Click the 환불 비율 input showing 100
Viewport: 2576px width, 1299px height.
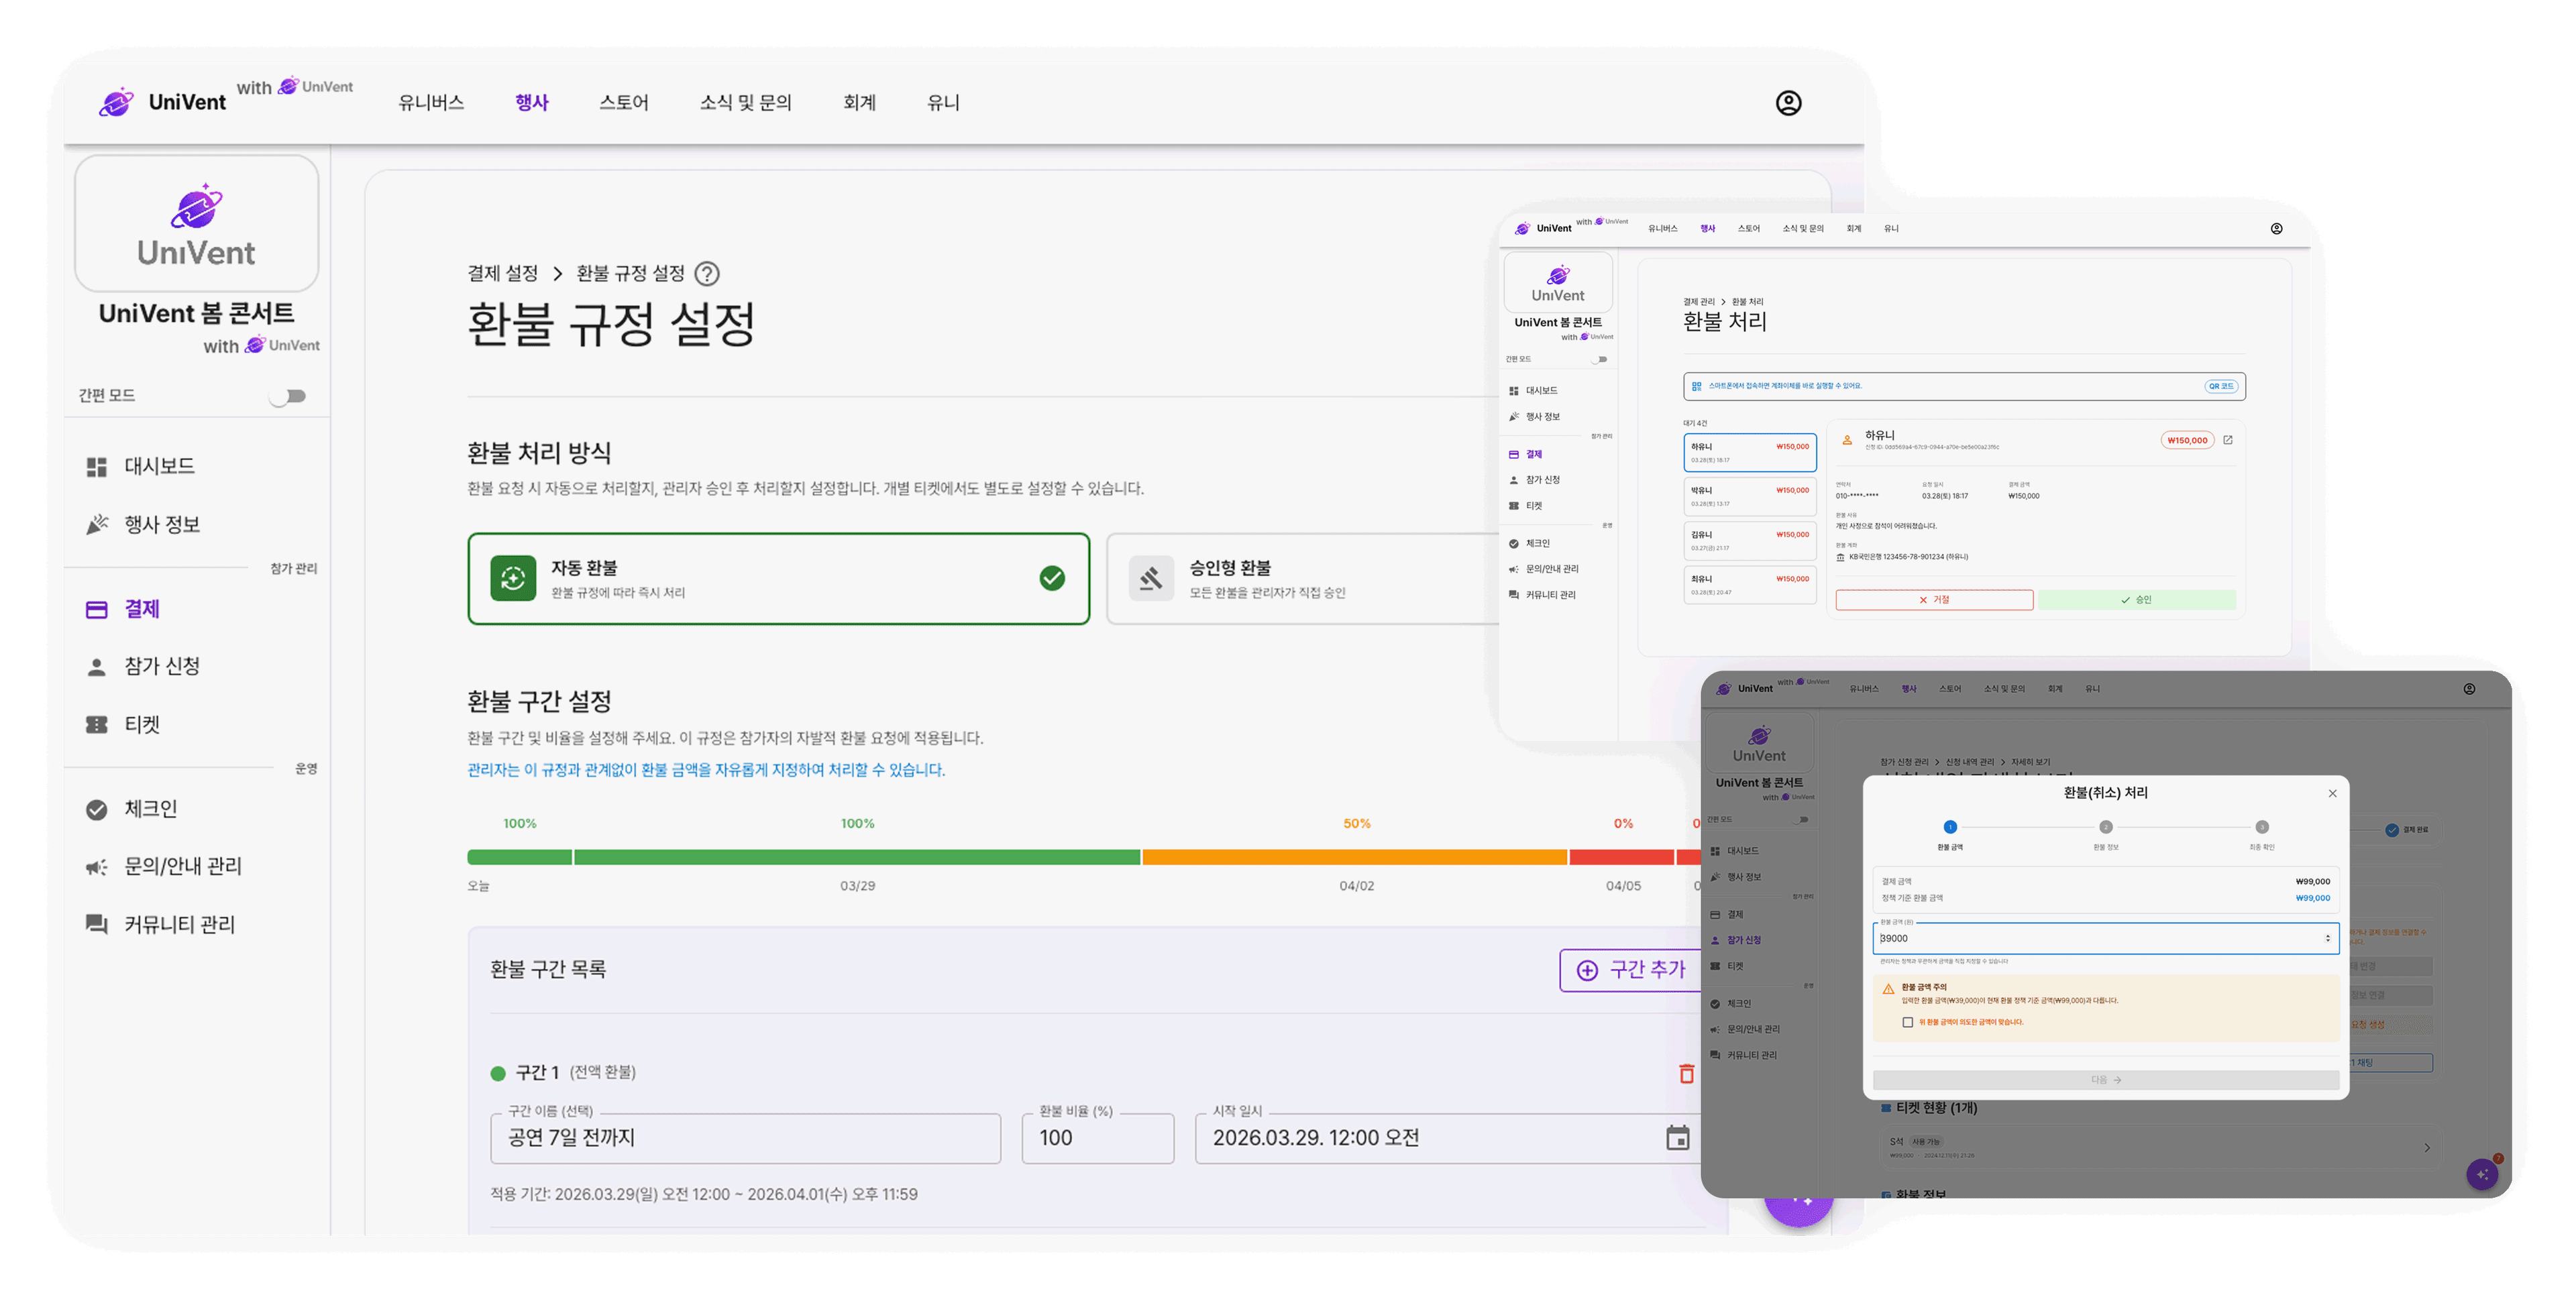point(1097,1138)
